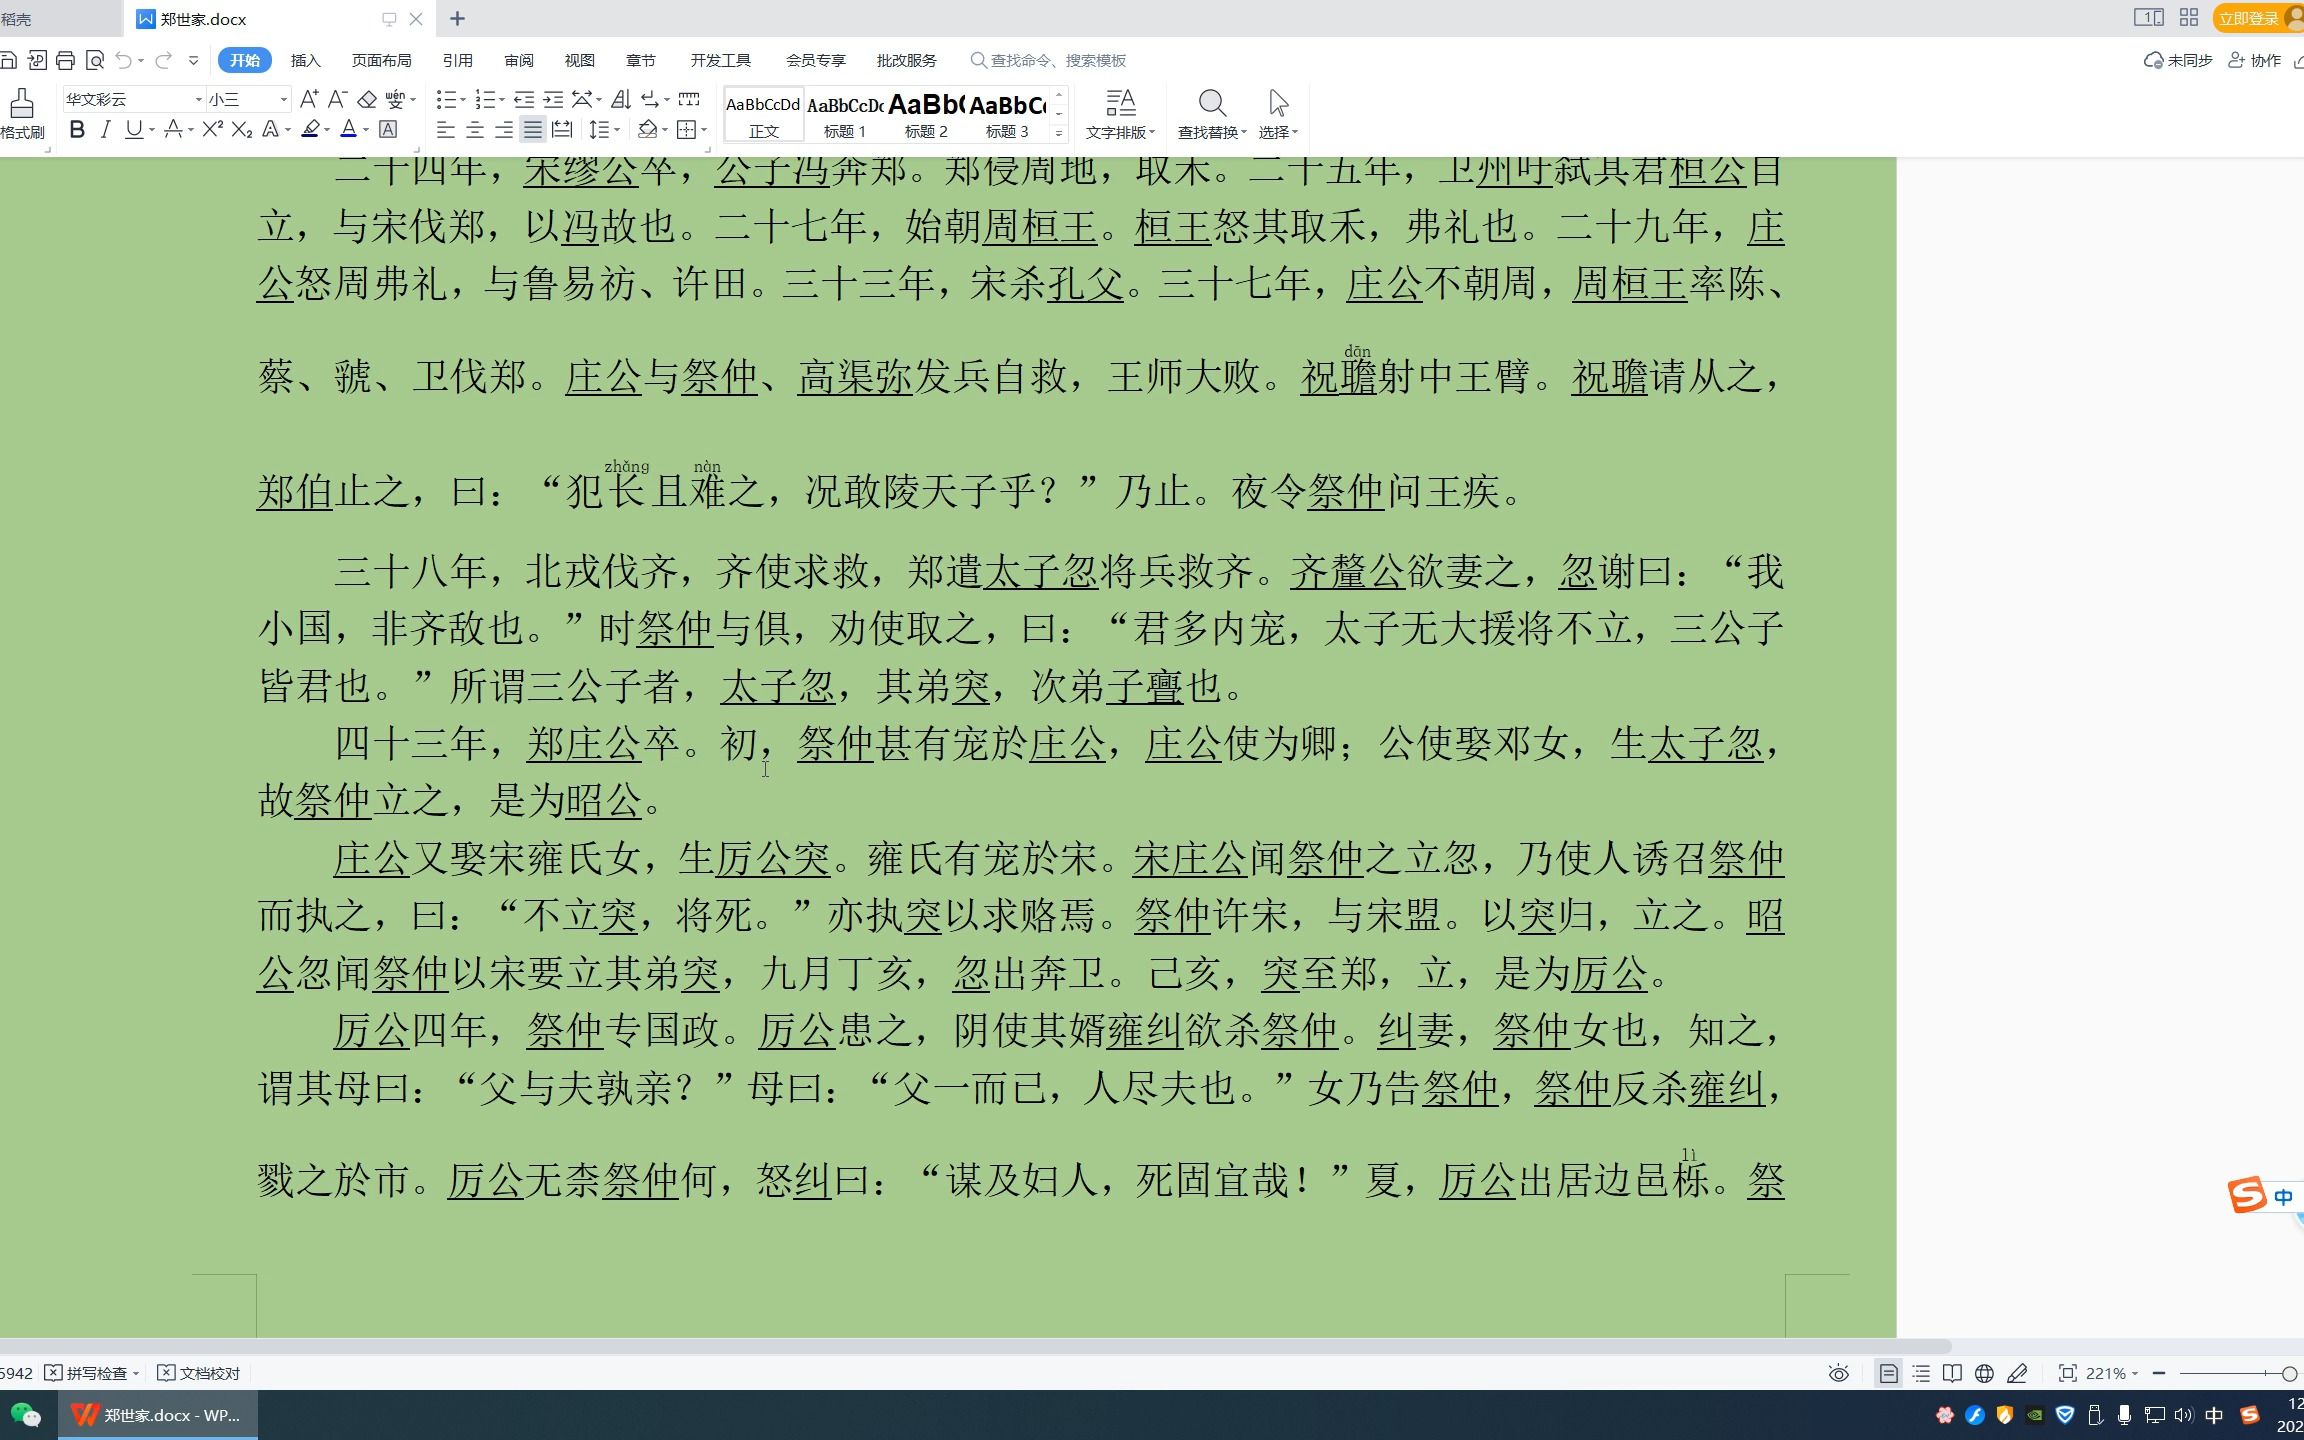
Task: Click the eye protection mode icon in status bar
Action: (1838, 1373)
